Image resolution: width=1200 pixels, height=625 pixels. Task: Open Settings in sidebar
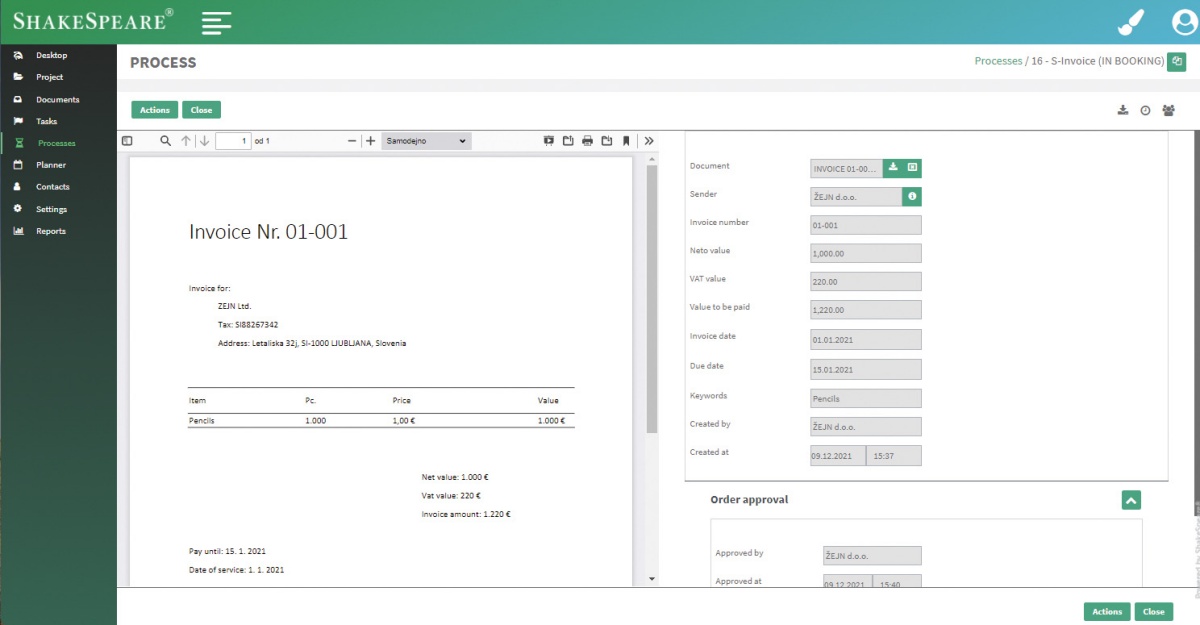(x=51, y=209)
